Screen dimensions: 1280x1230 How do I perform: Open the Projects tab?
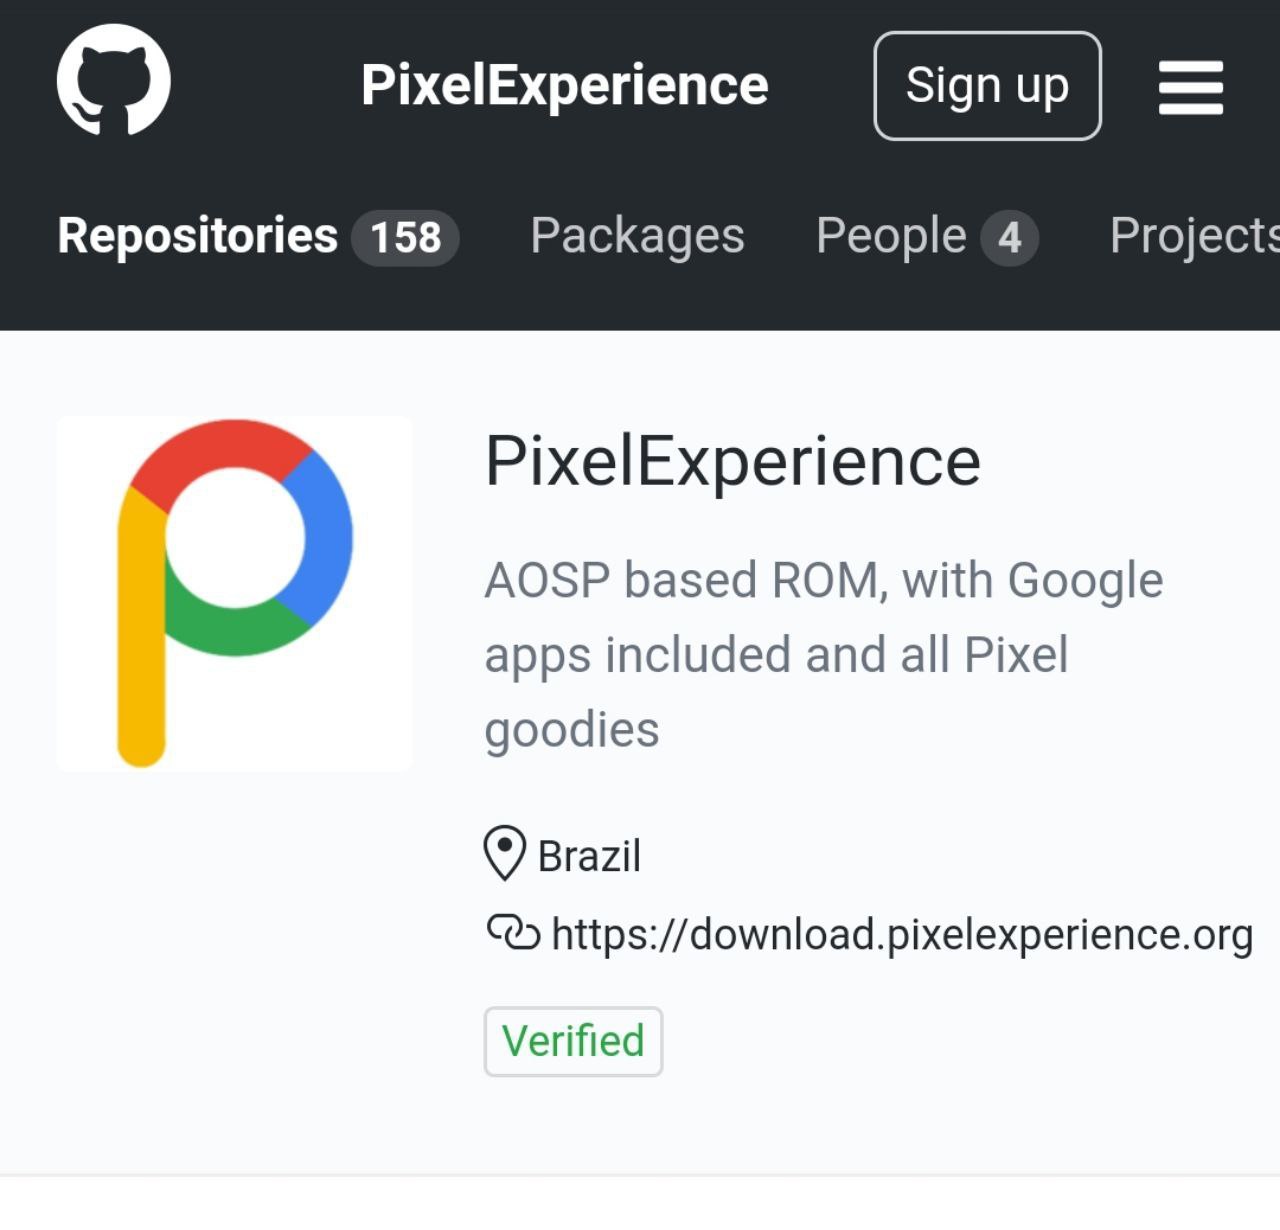[x=1194, y=237]
